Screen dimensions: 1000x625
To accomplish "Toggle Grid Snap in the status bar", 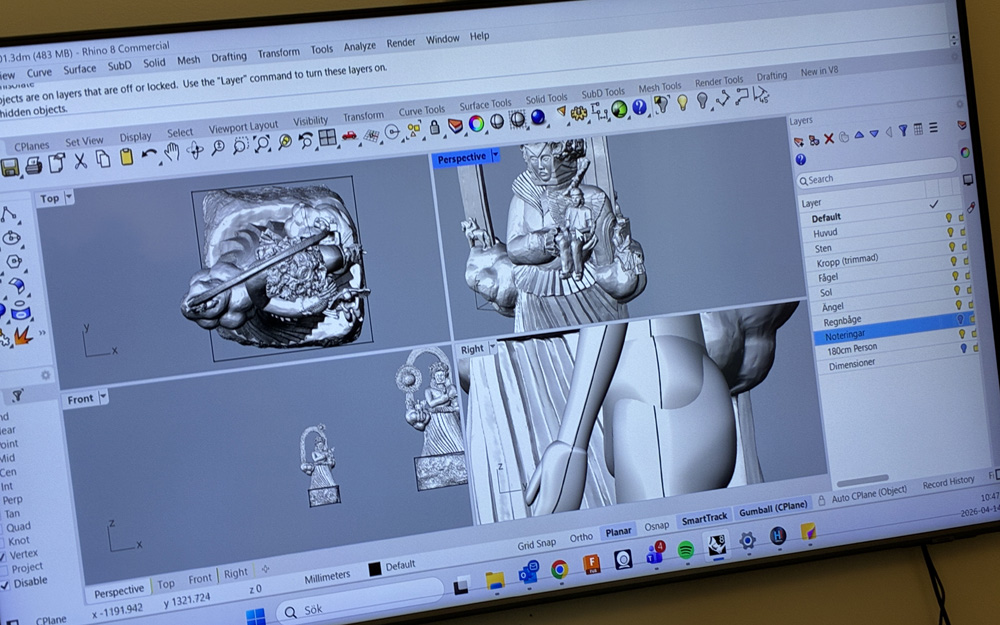I will click(x=536, y=544).
